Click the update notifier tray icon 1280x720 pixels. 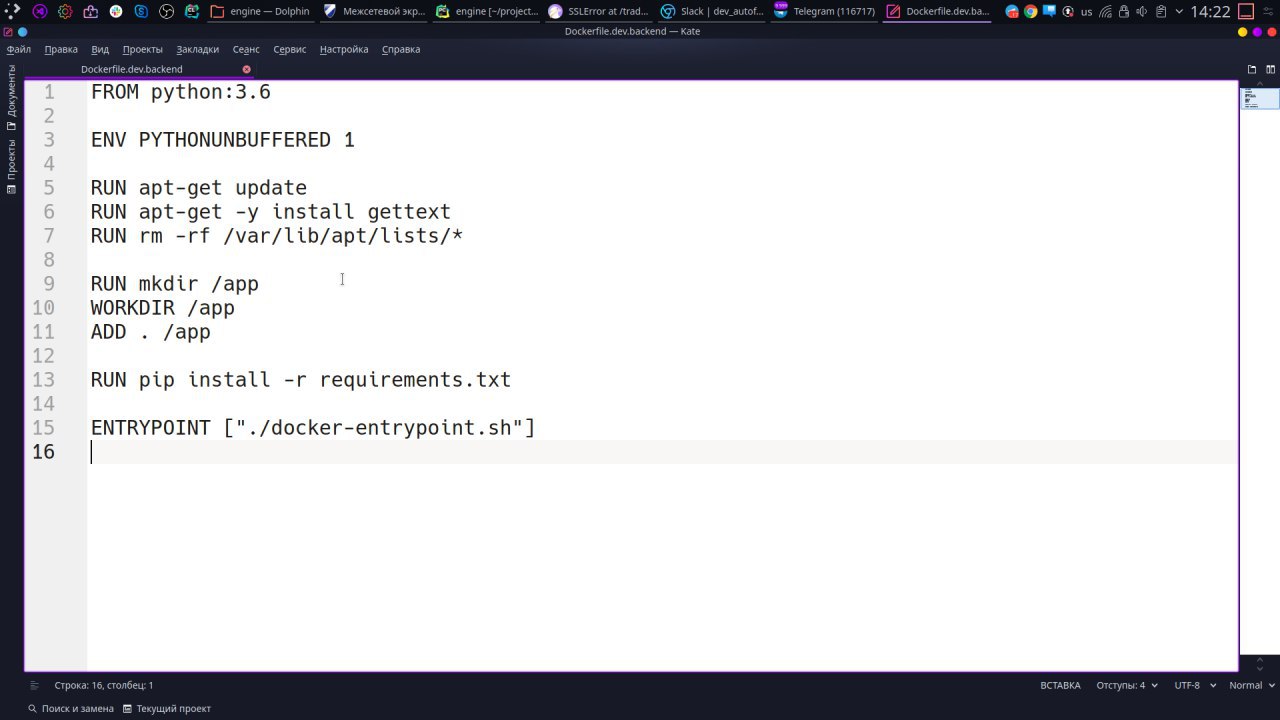click(x=1066, y=12)
